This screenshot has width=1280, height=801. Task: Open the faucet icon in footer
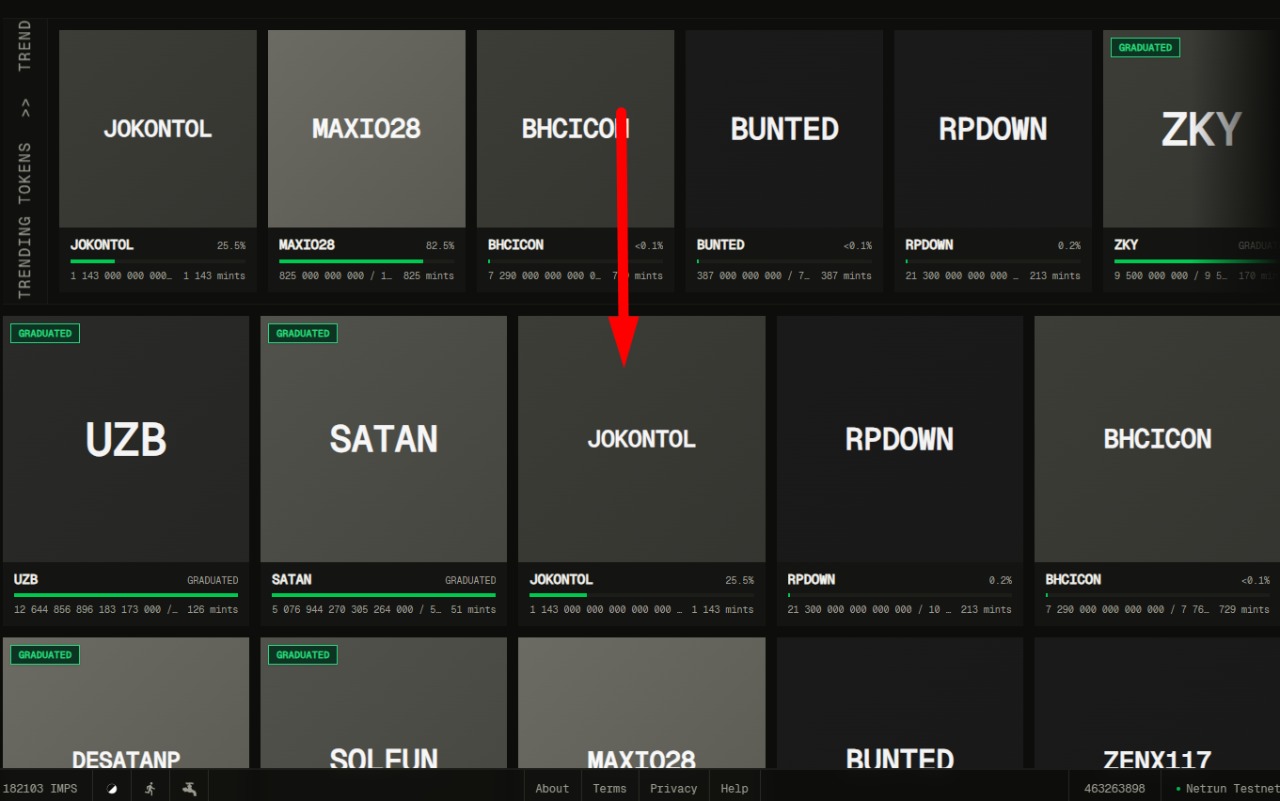pos(189,788)
